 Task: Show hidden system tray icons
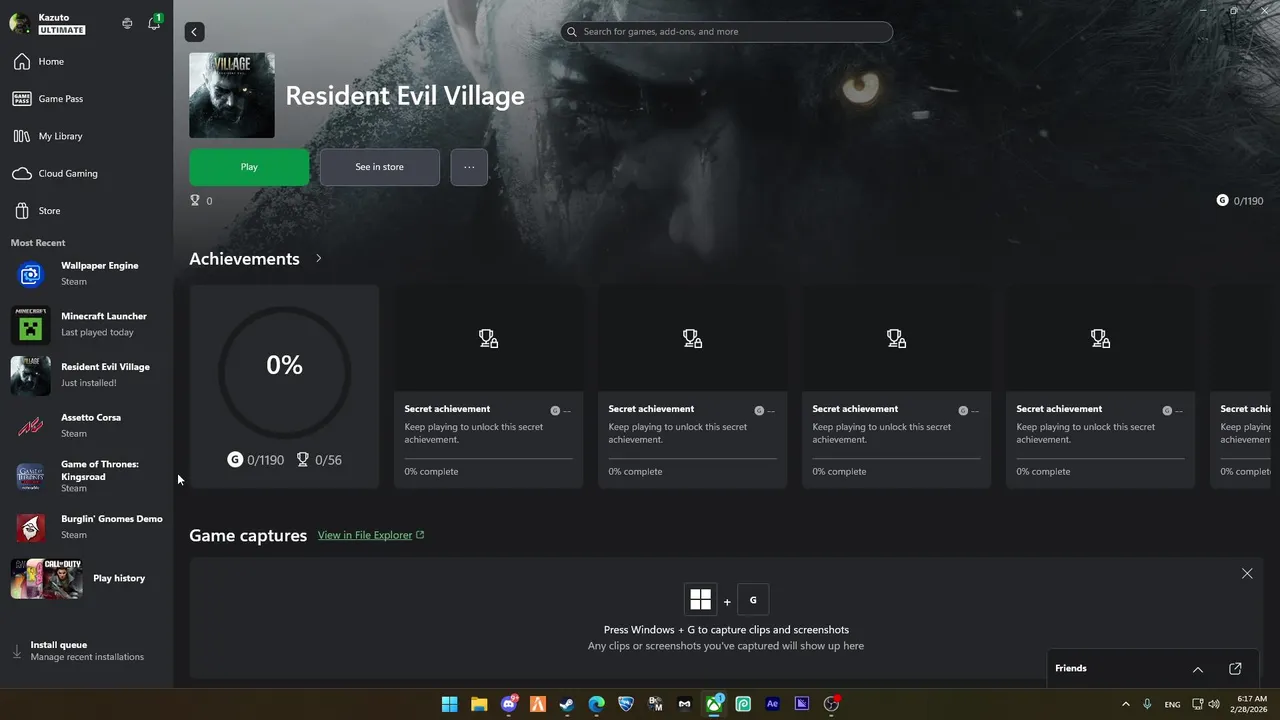pyautogui.click(x=1126, y=704)
